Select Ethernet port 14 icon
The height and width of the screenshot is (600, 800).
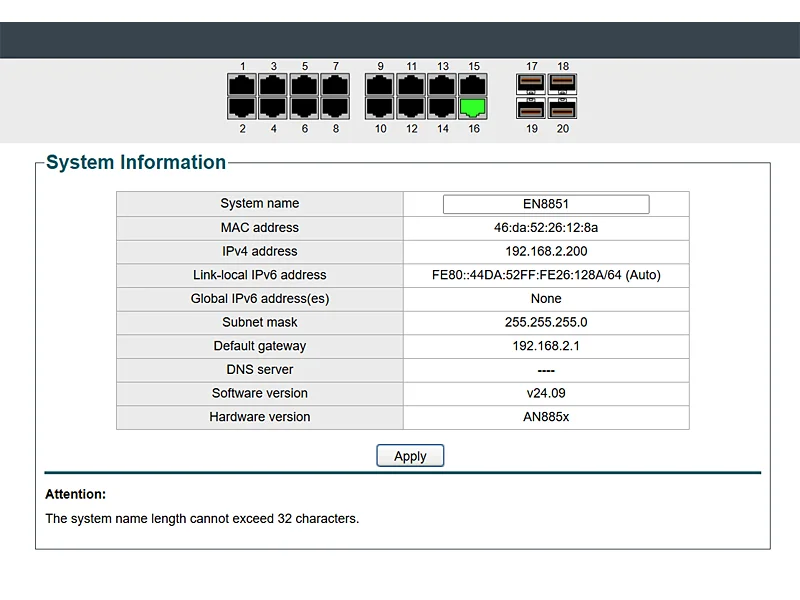coord(442,108)
